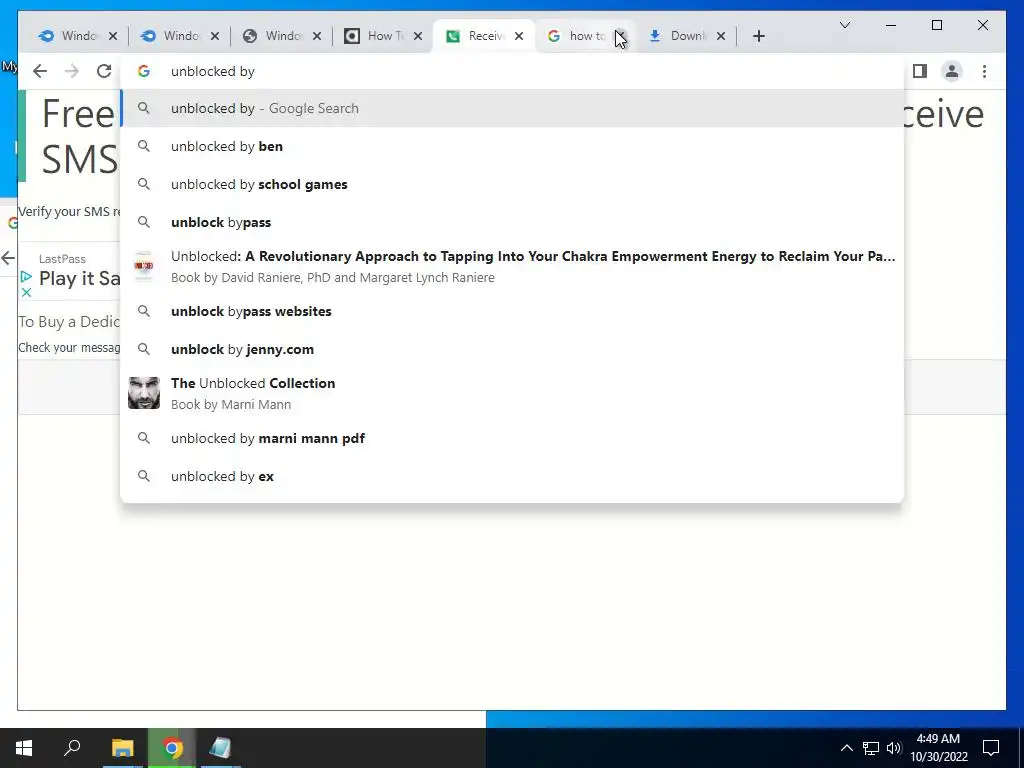This screenshot has width=1024, height=768.
Task: Click the AdChoices triangle icon
Action: coord(26,276)
